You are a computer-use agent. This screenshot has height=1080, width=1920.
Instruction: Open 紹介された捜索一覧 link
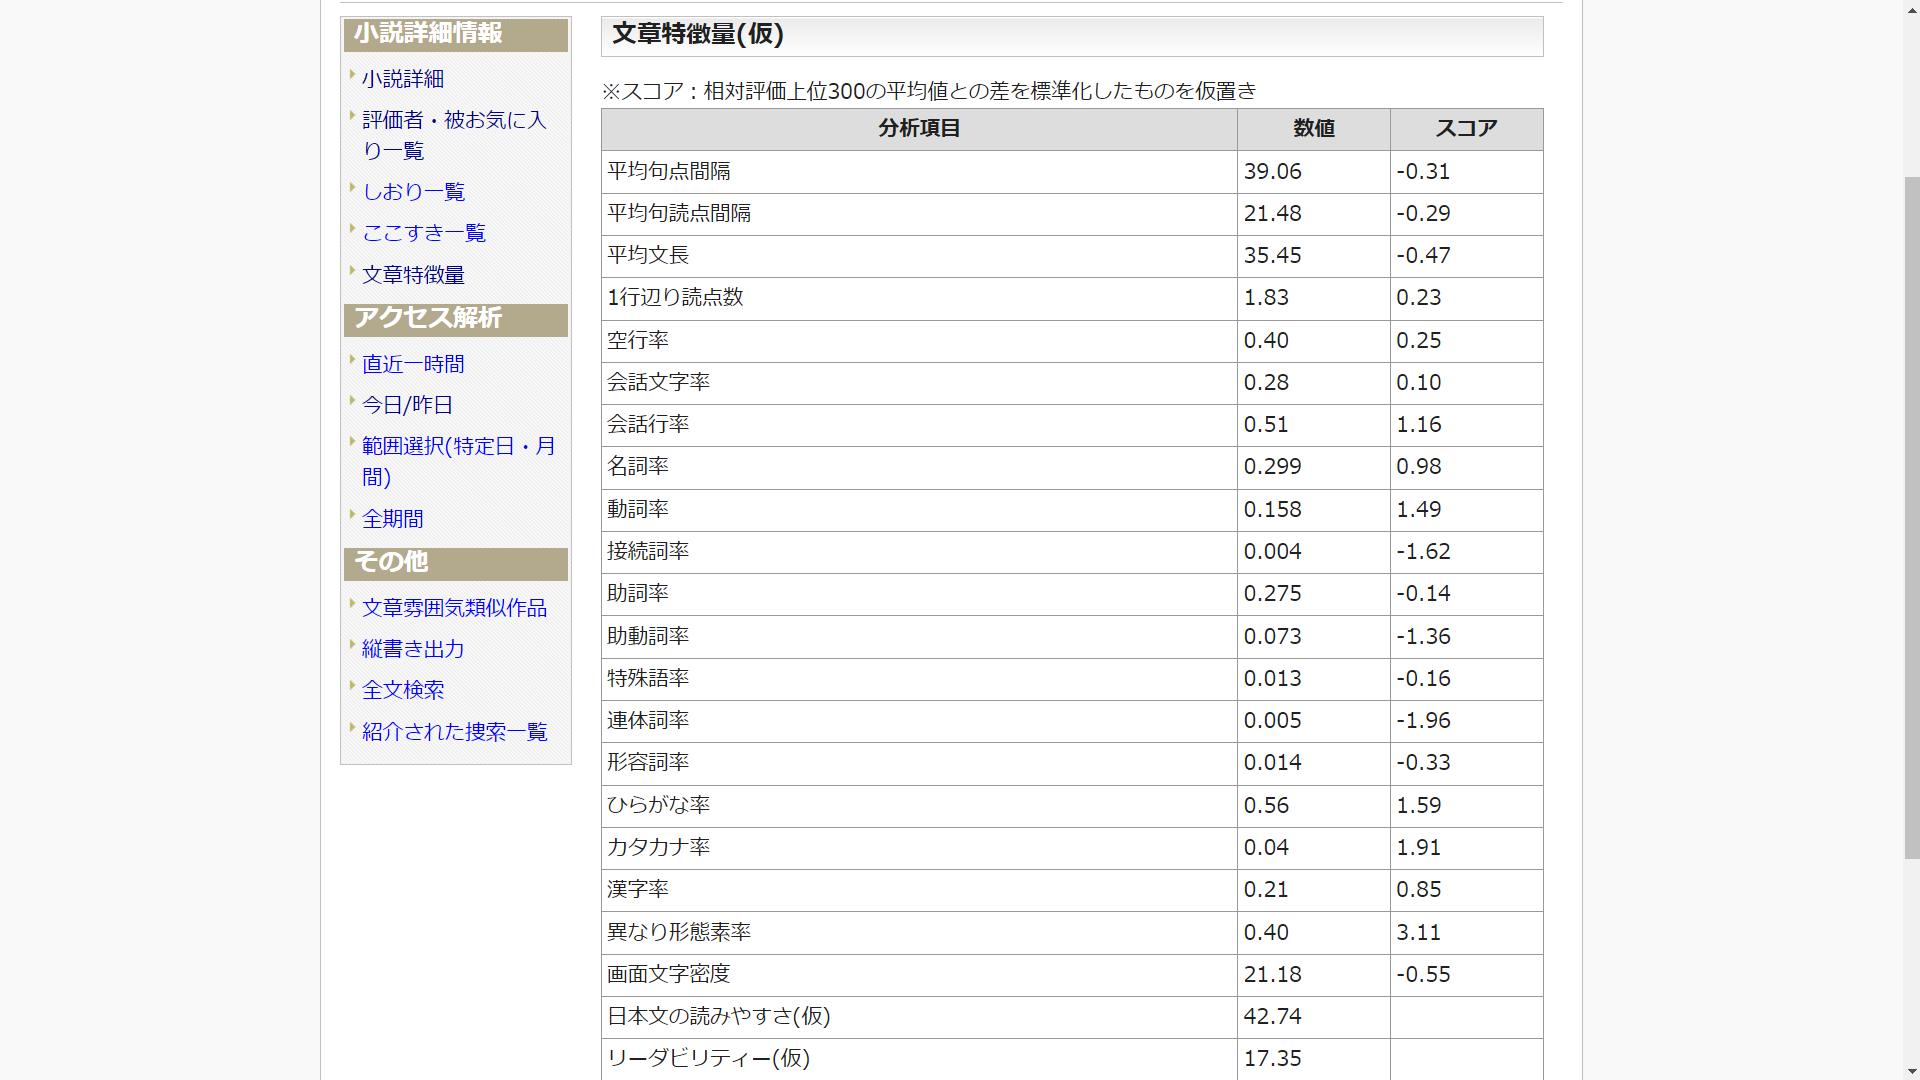[x=454, y=732]
